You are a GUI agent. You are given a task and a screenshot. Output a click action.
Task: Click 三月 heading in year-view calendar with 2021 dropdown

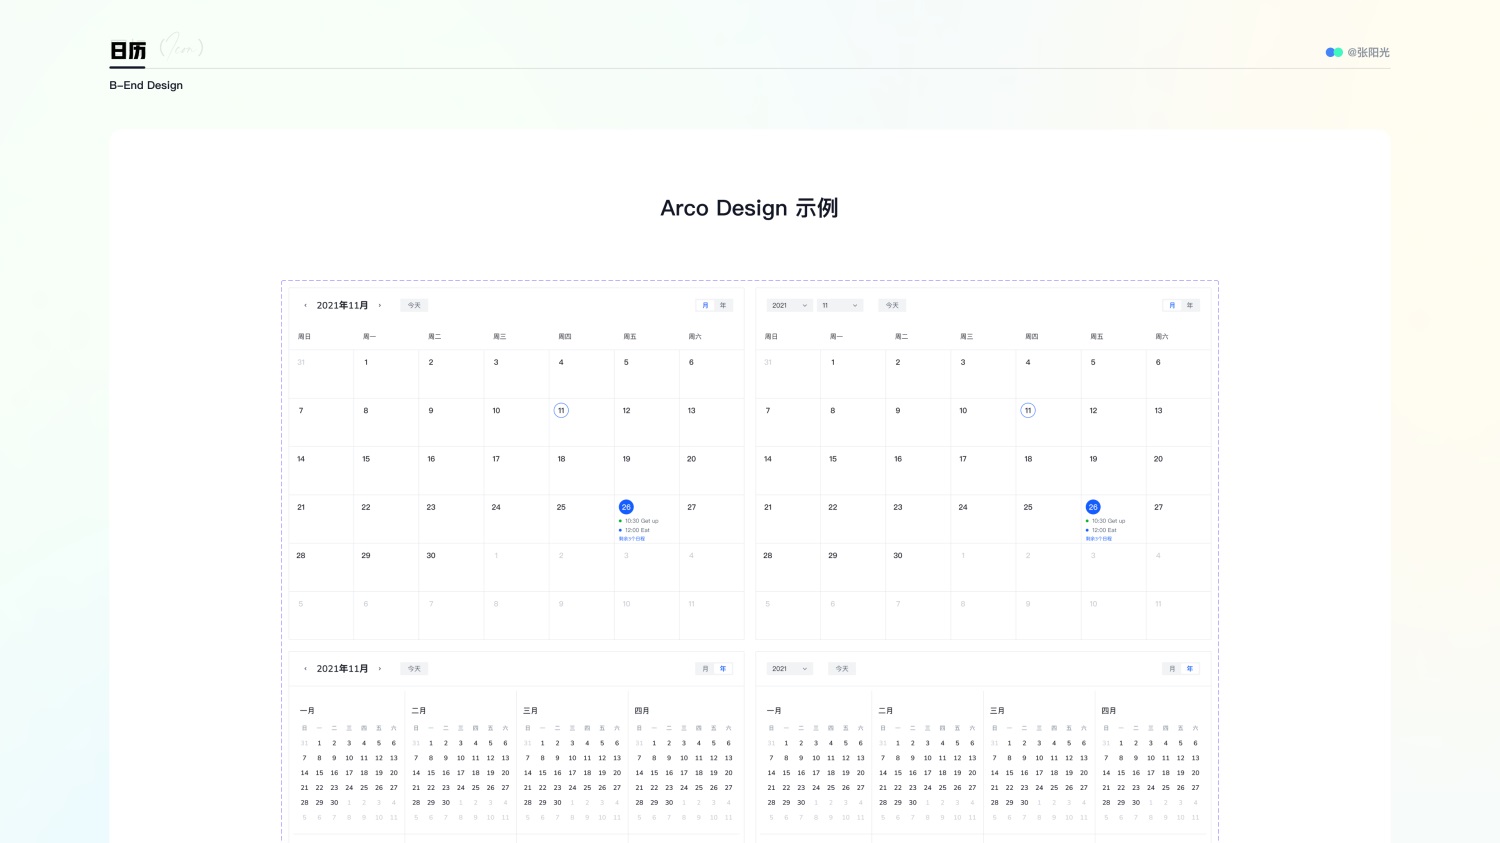(x=998, y=711)
